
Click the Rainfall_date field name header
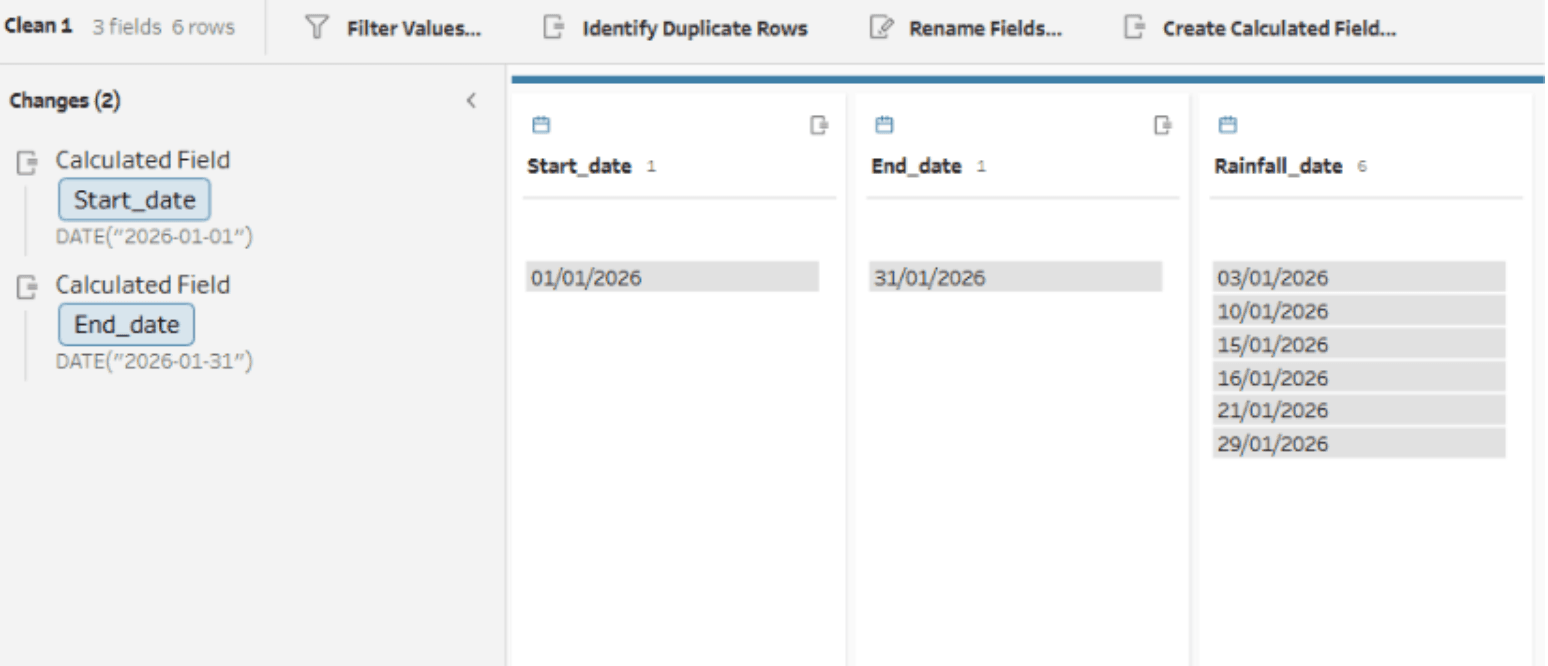point(1277,167)
